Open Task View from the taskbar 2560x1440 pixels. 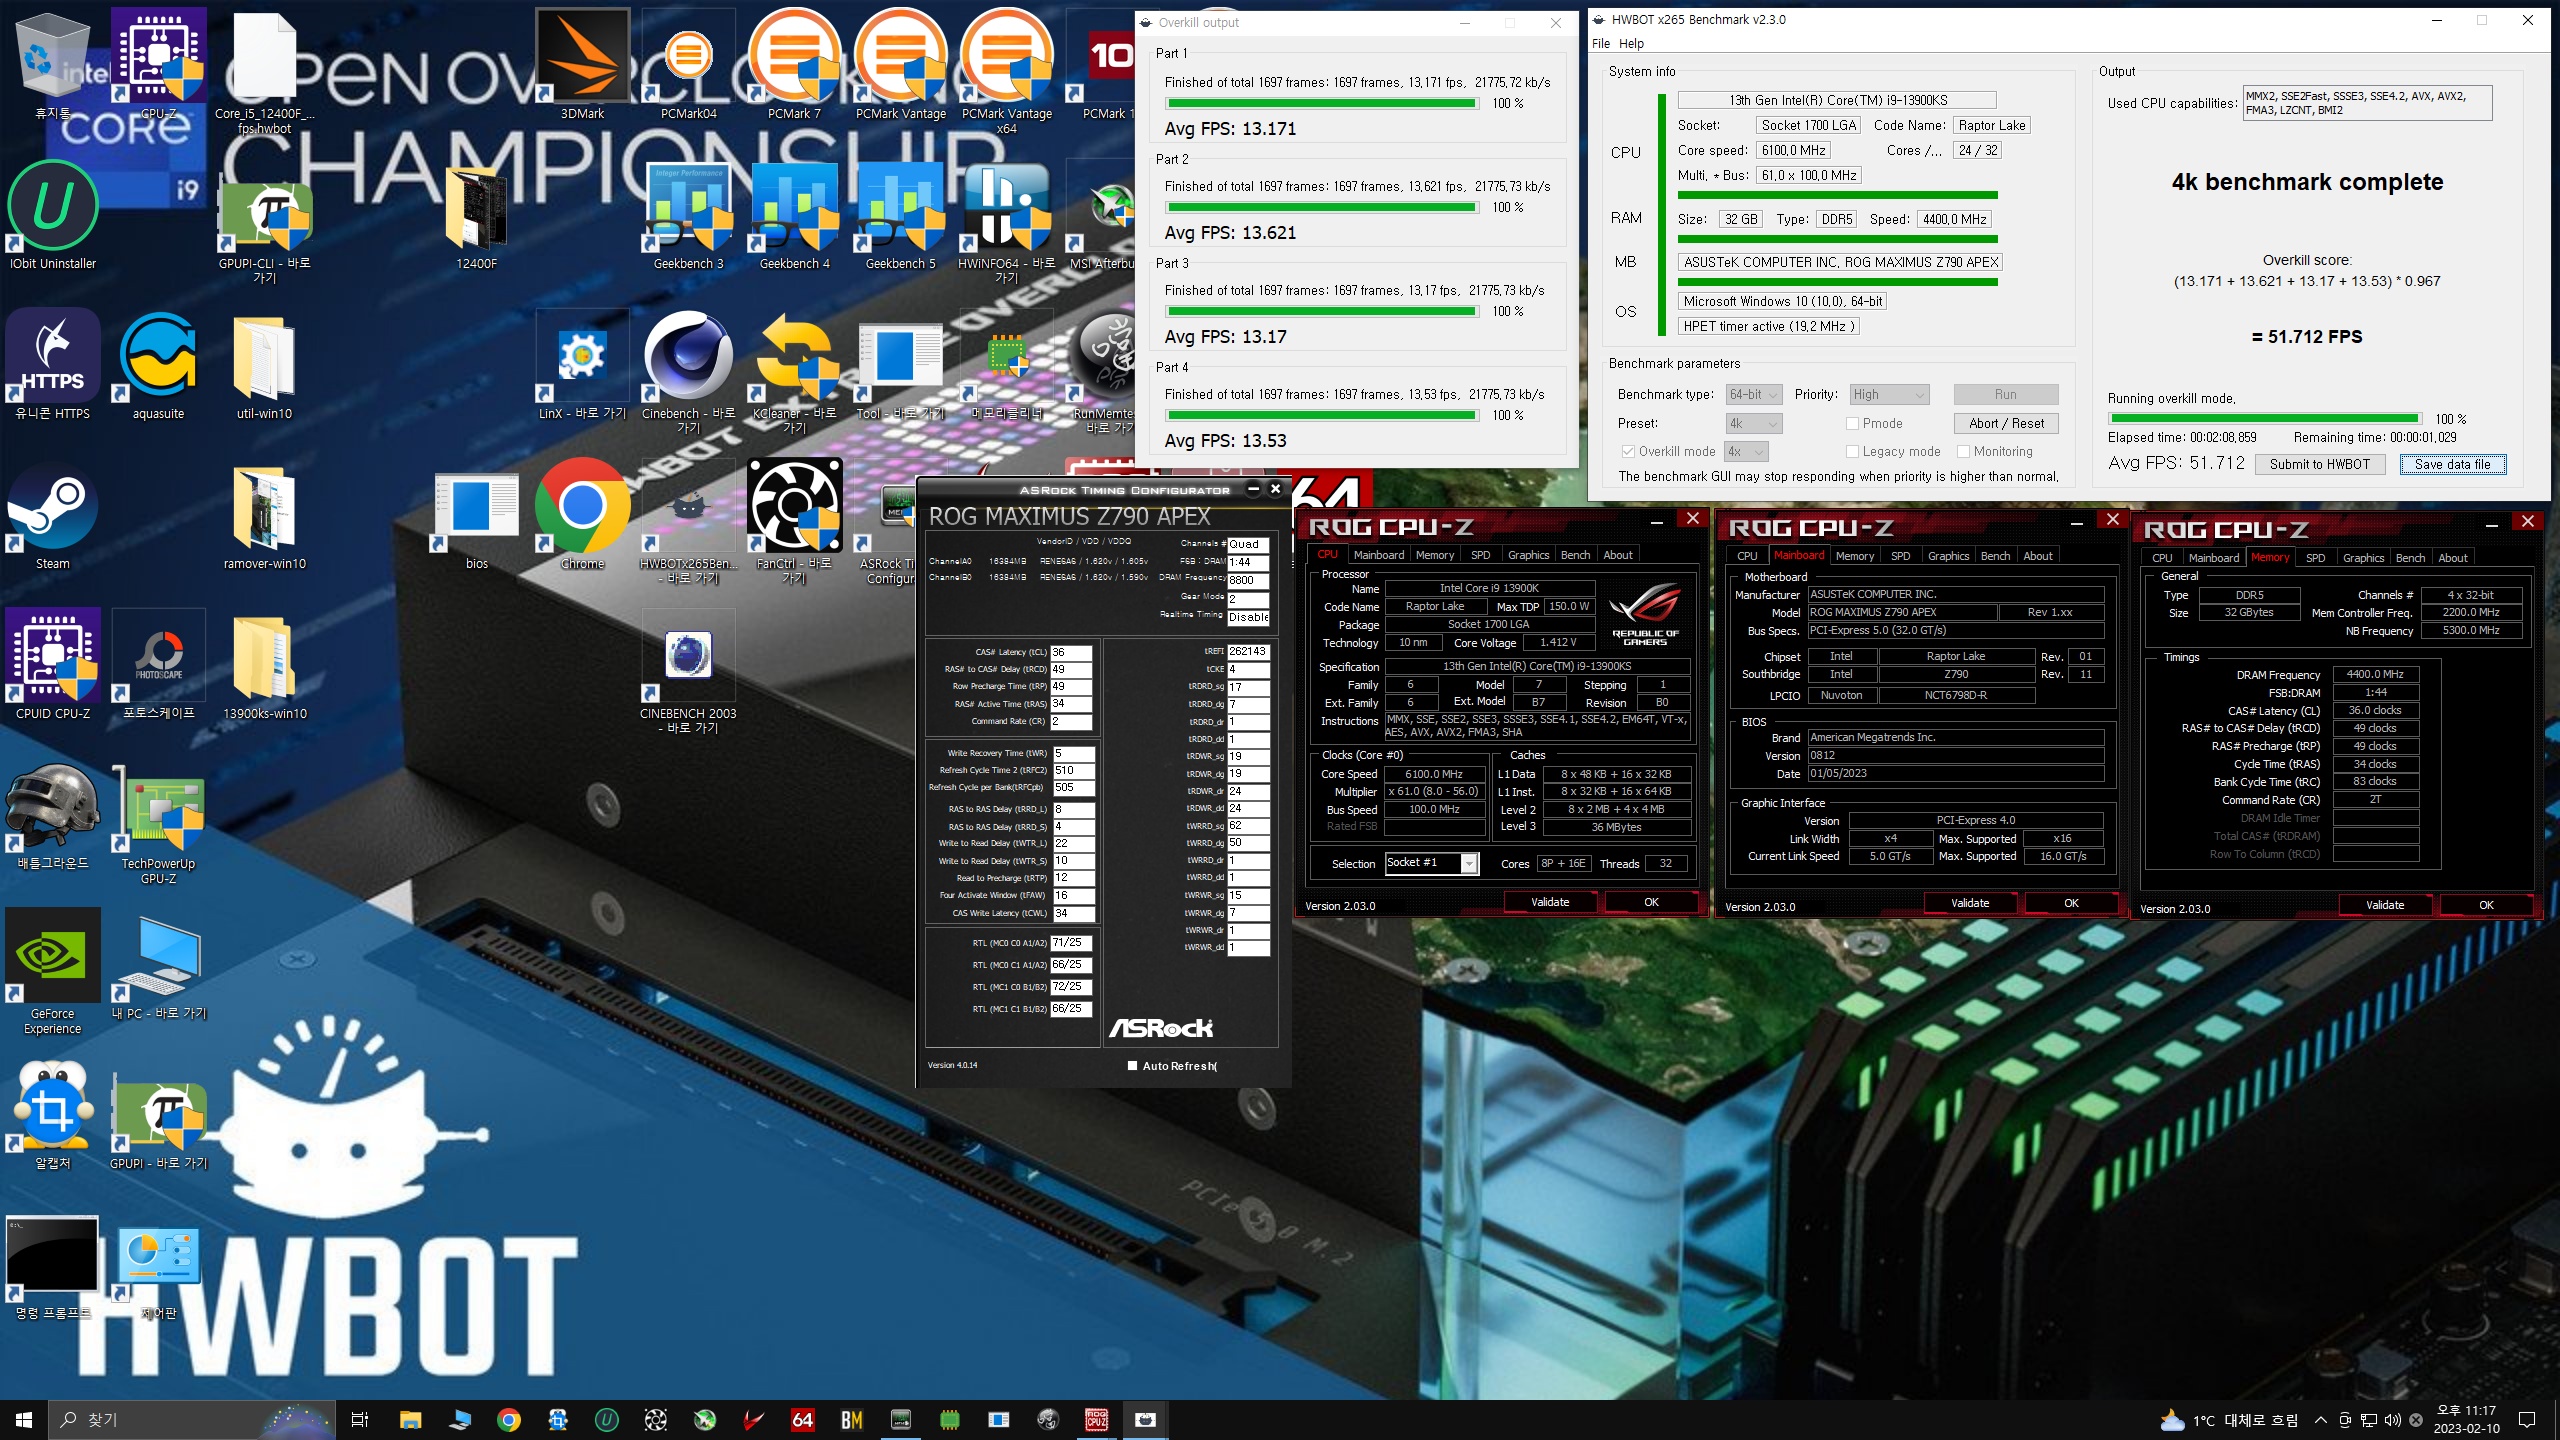click(x=360, y=1420)
